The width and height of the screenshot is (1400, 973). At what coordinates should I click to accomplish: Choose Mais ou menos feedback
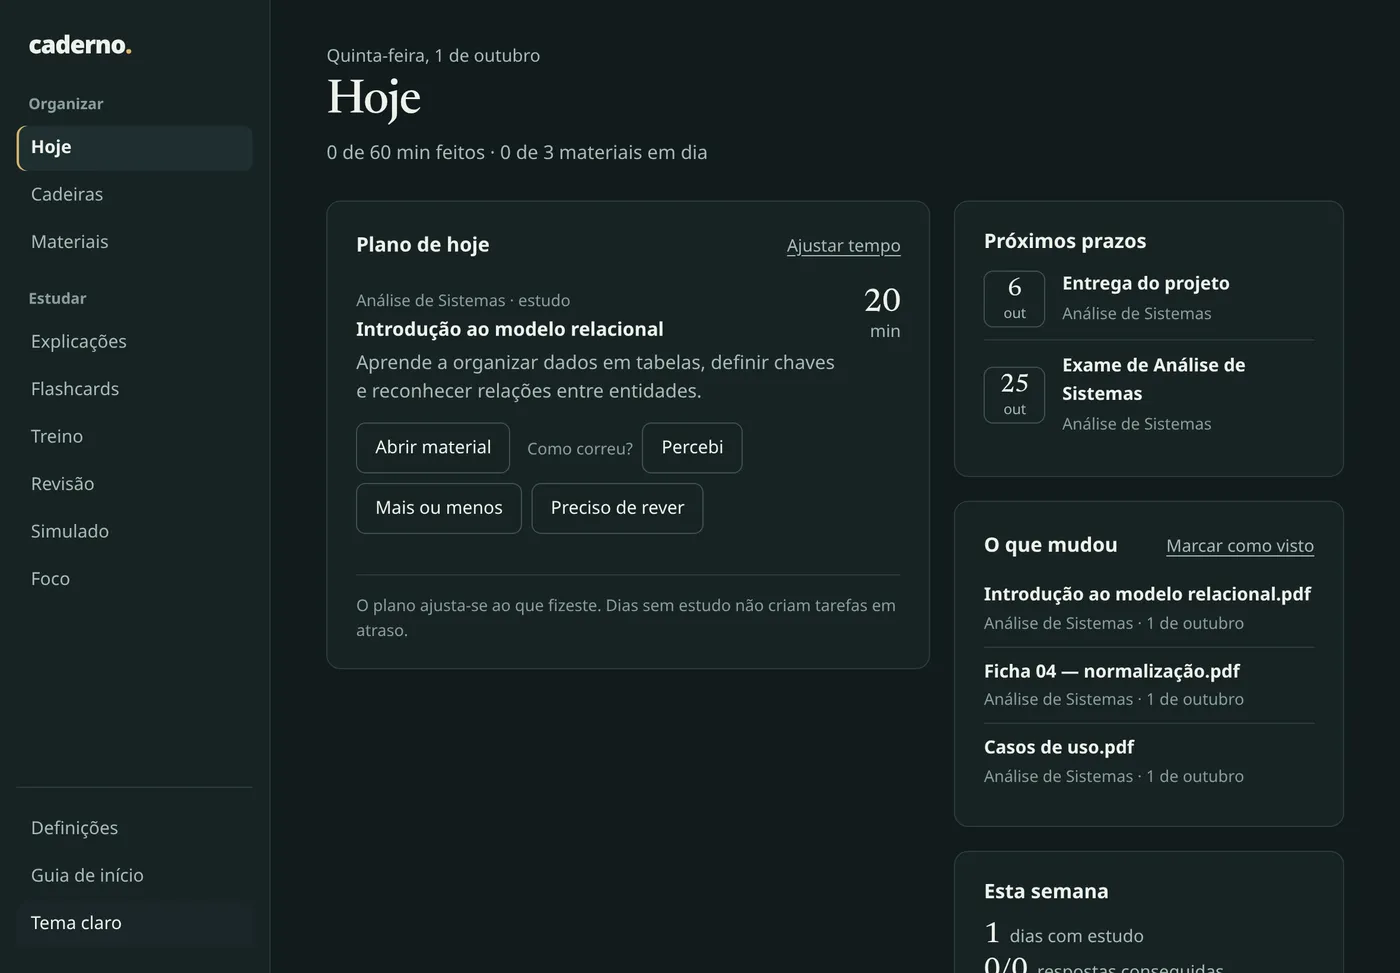439,508
